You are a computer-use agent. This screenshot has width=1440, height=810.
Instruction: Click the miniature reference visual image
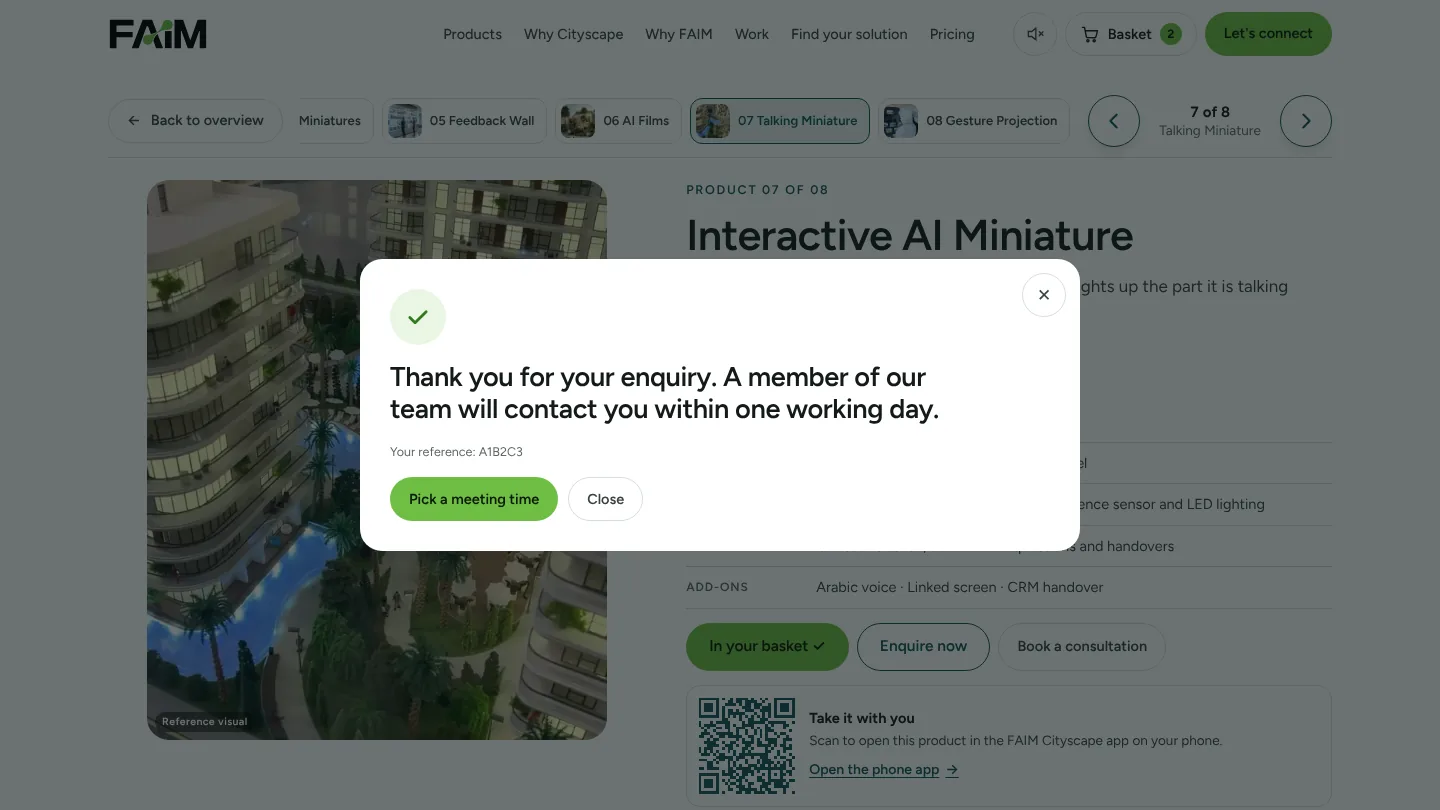(377, 460)
